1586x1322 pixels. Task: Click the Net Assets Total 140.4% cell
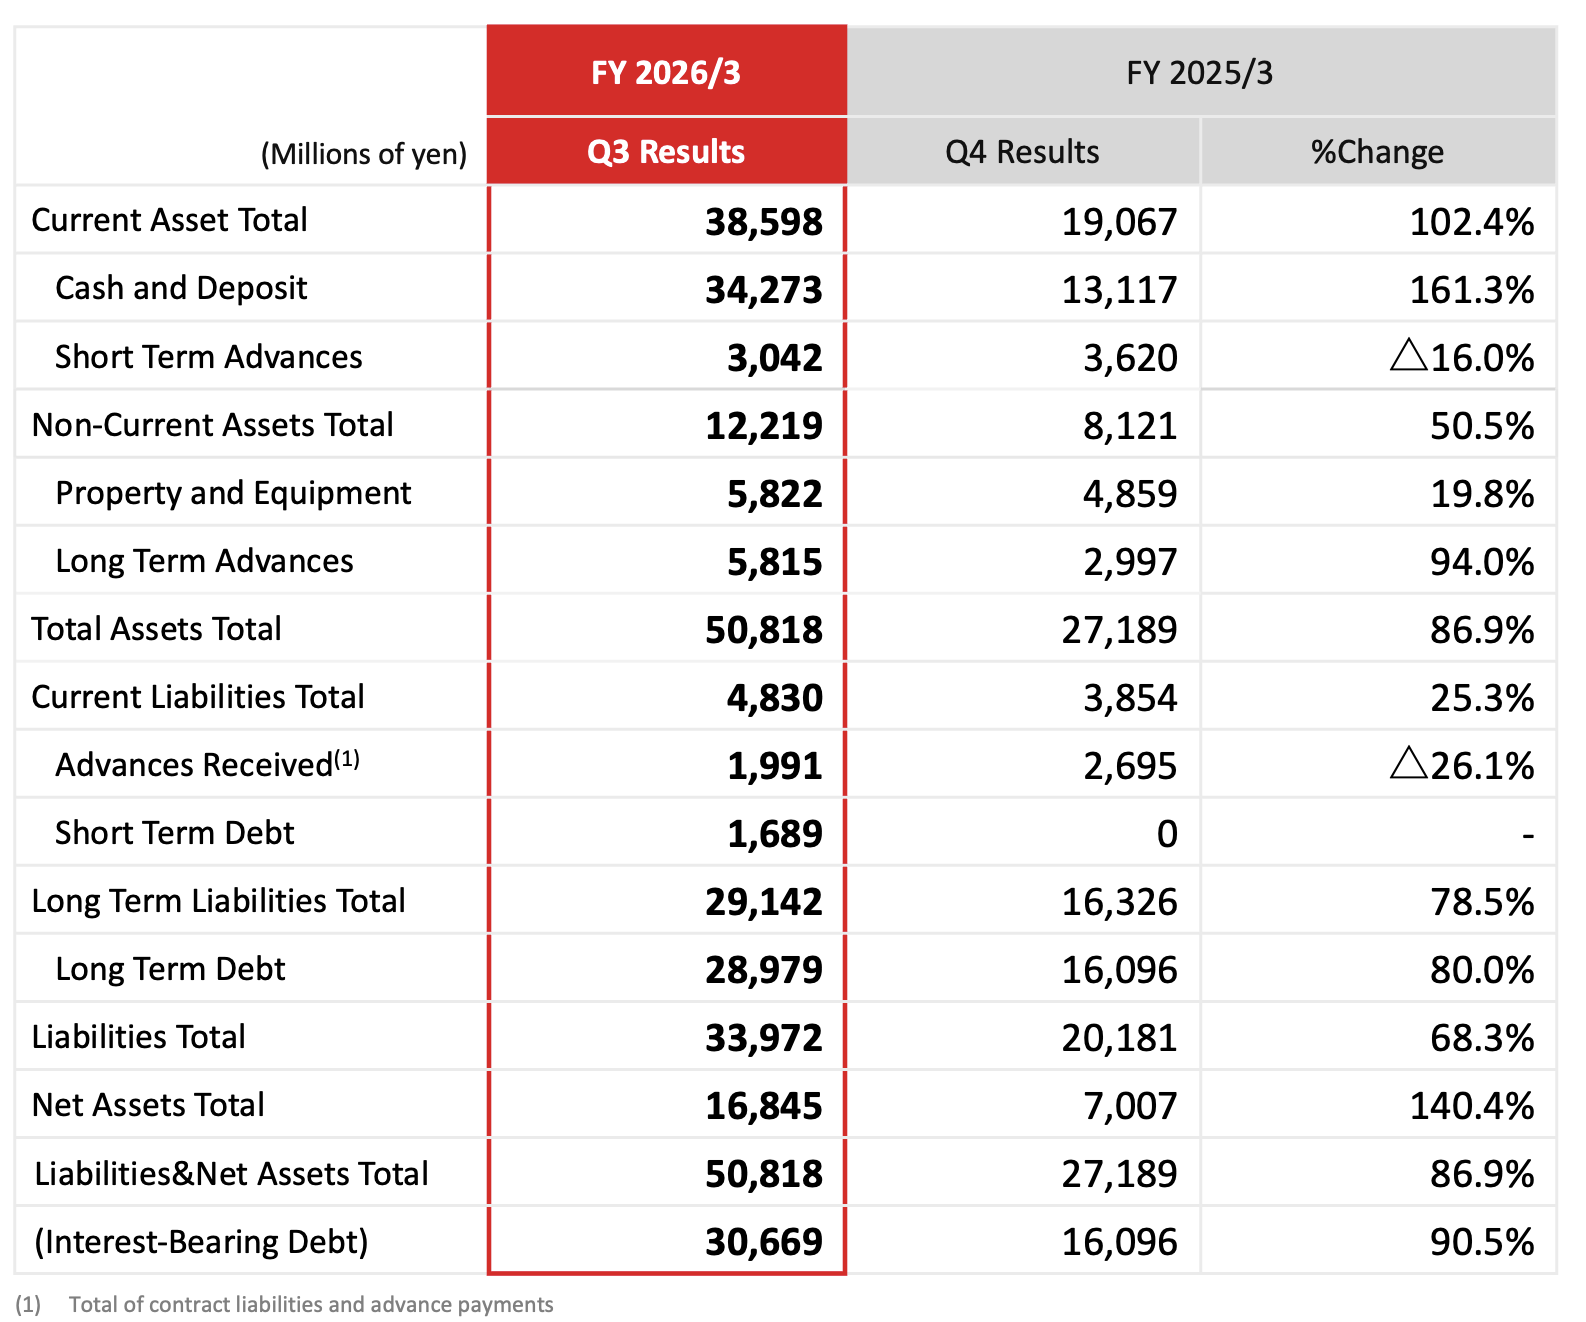point(1471,1106)
